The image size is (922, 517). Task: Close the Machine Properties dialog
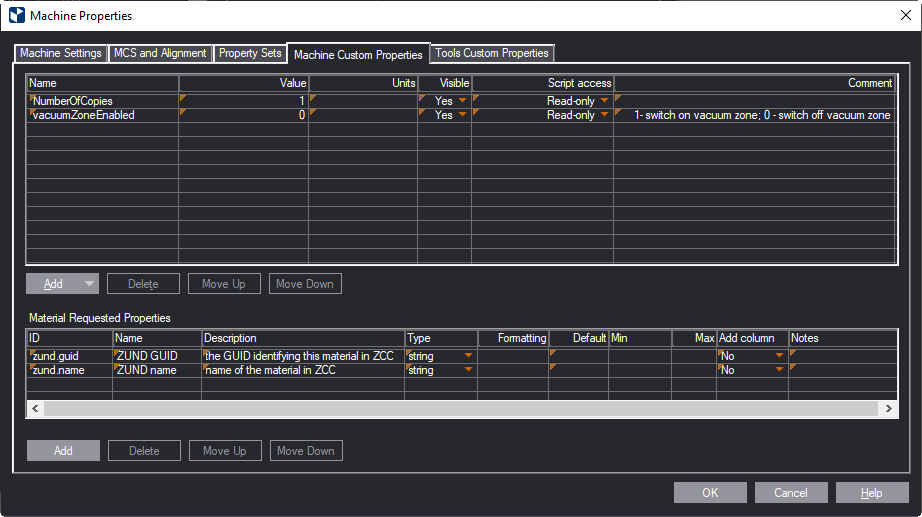905,15
